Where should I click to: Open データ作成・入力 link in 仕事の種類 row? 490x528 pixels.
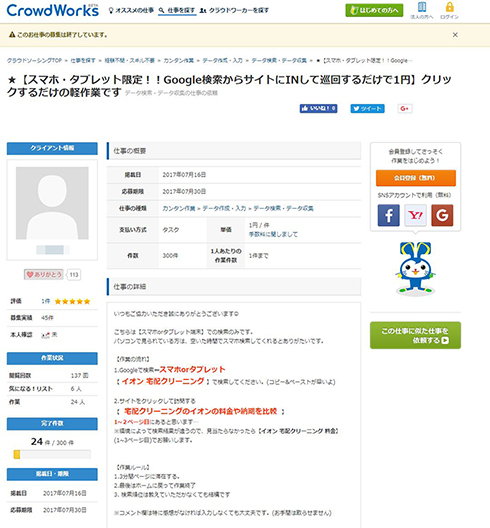224,208
